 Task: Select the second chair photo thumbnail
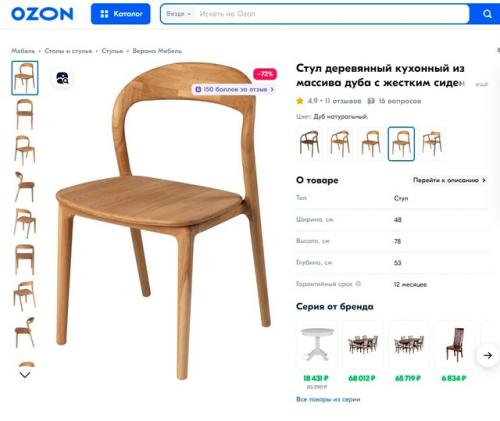coord(25,114)
